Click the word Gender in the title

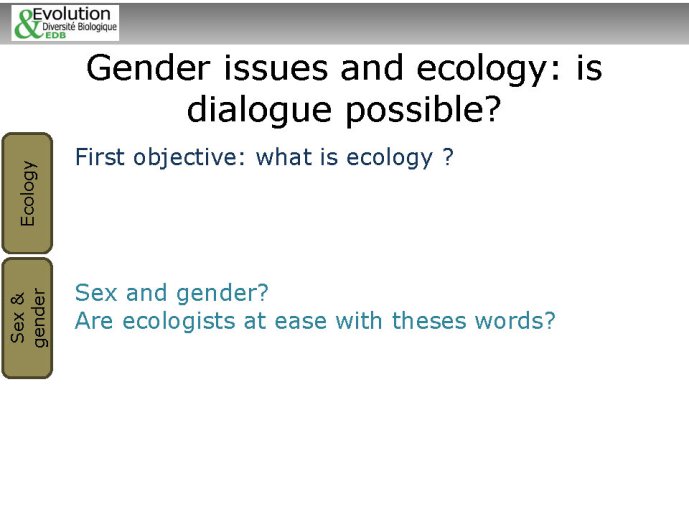pyautogui.click(x=148, y=68)
